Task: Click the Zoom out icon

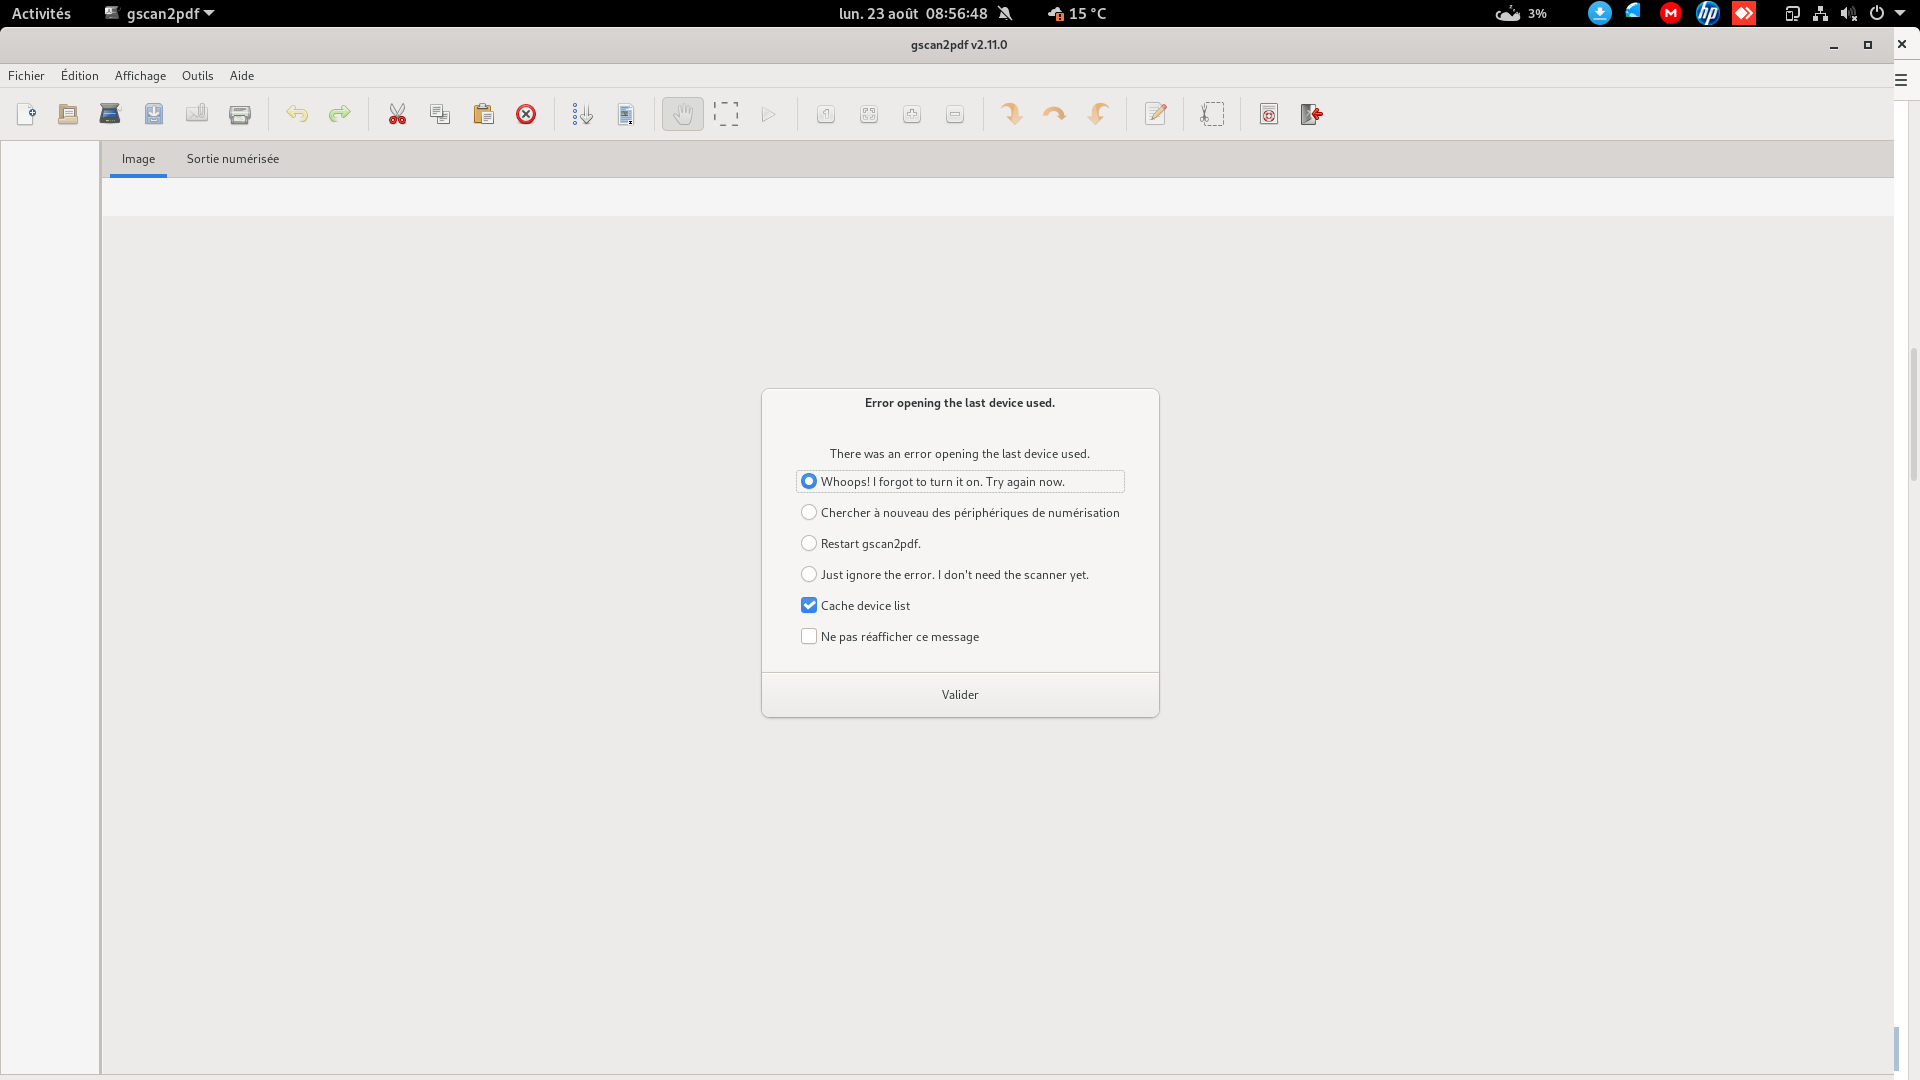Action: [955, 114]
